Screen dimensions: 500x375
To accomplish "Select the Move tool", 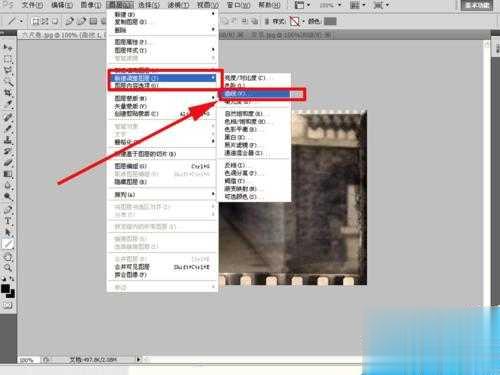I will click(7, 48).
